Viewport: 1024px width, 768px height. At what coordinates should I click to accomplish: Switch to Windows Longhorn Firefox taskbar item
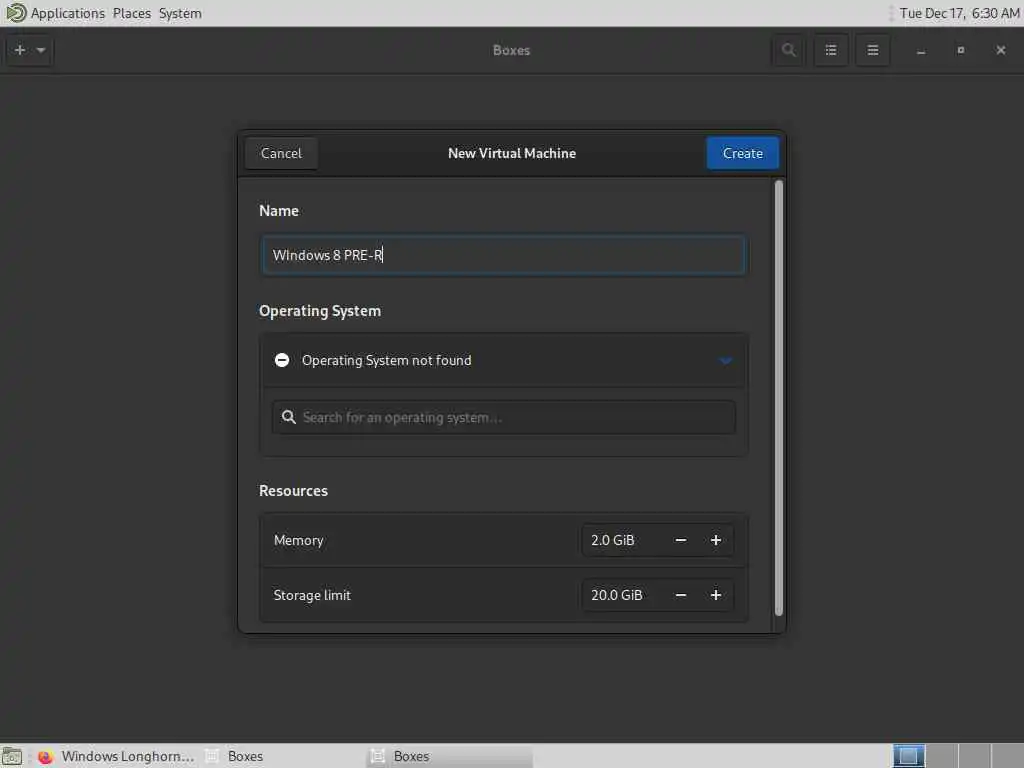pyautogui.click(x=116, y=756)
